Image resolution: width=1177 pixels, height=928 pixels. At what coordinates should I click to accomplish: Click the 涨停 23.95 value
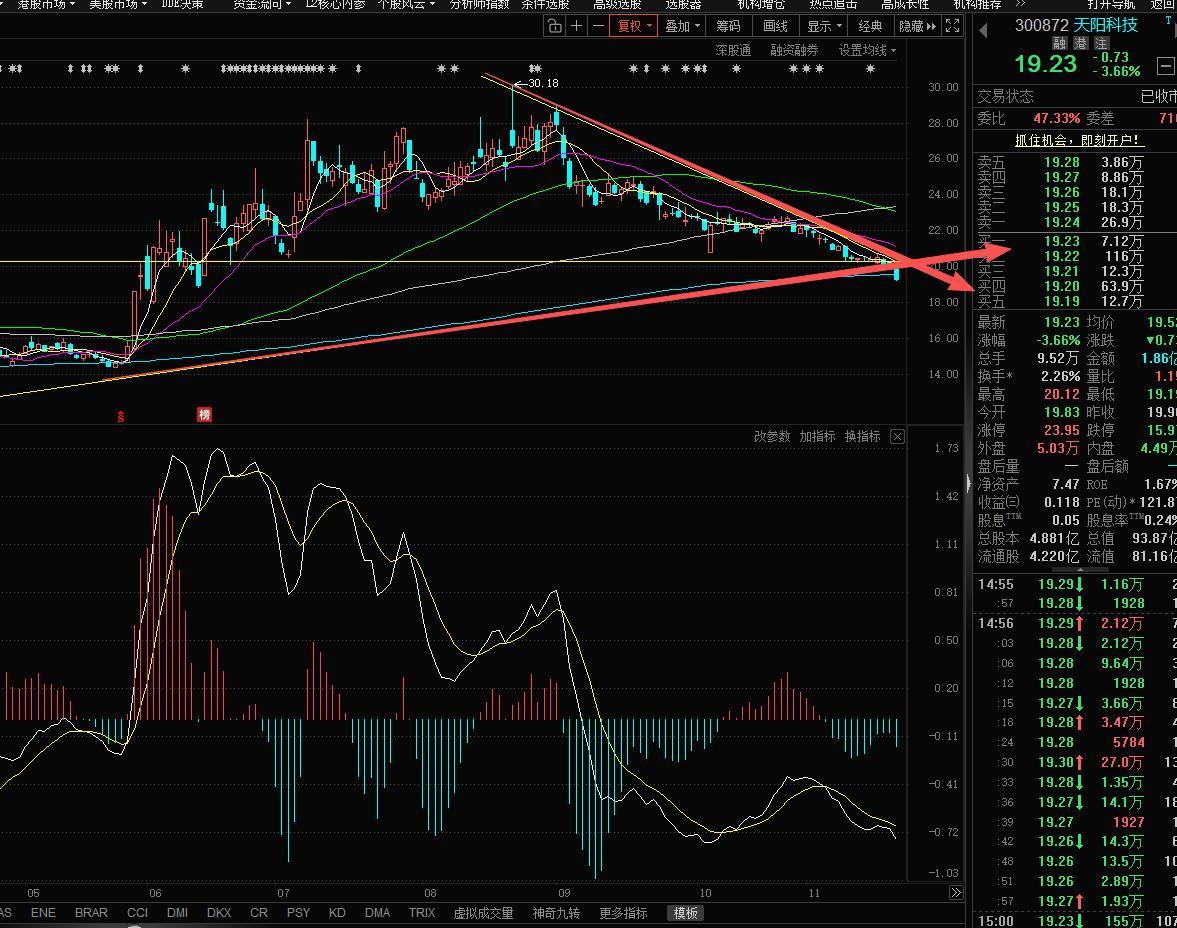1061,430
